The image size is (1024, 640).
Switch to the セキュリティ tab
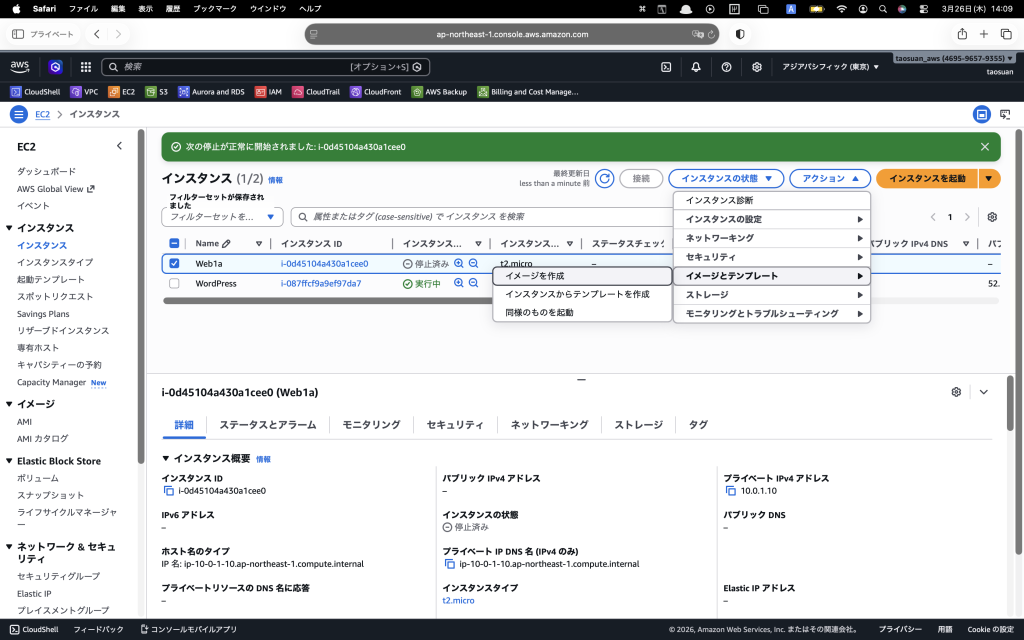[x=455, y=424]
